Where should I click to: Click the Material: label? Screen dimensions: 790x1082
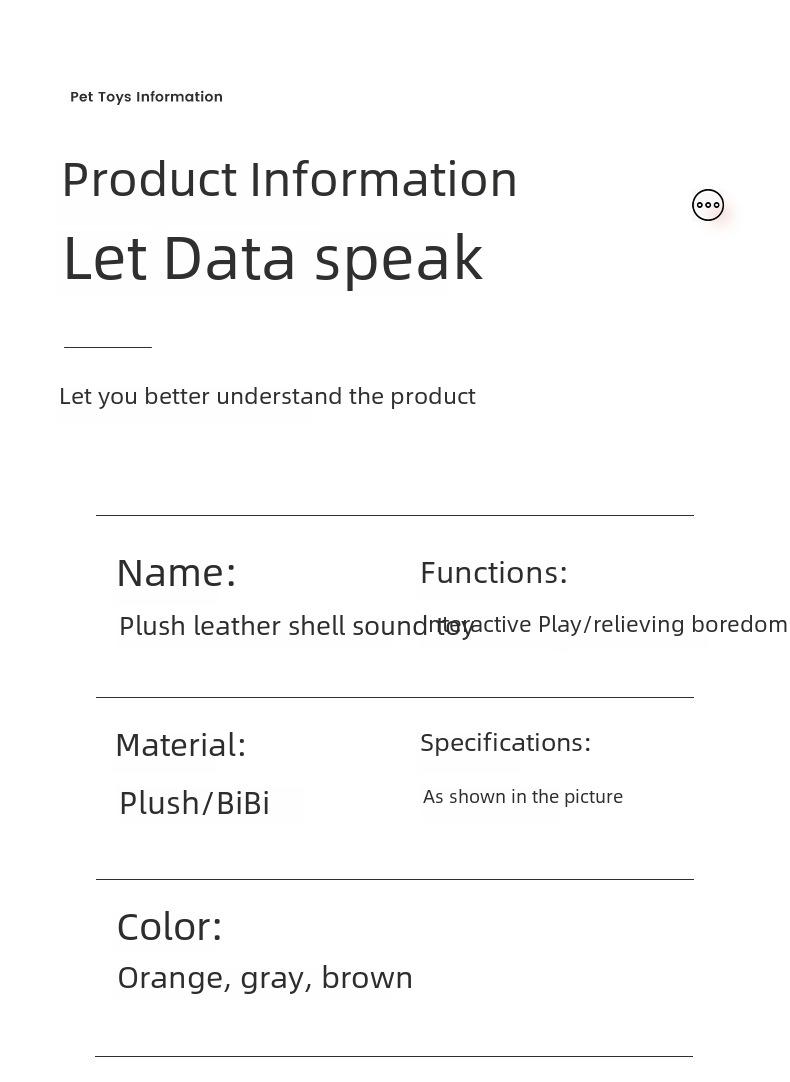point(180,745)
